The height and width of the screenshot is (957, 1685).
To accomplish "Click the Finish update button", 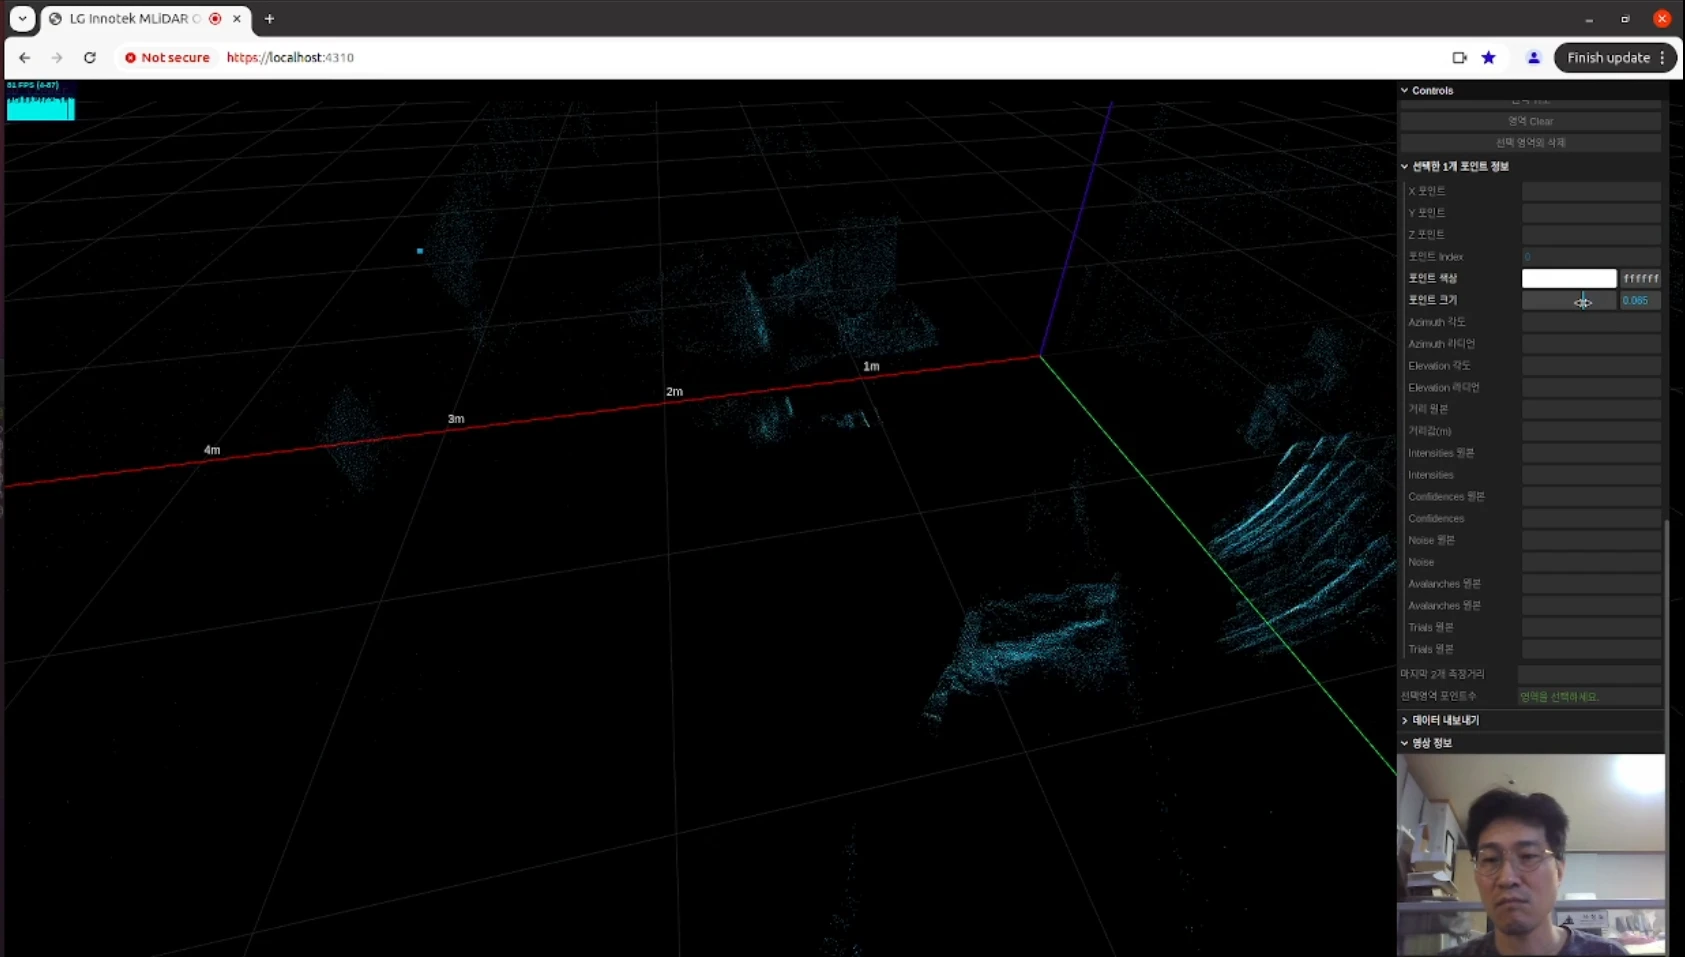I will coord(1608,58).
